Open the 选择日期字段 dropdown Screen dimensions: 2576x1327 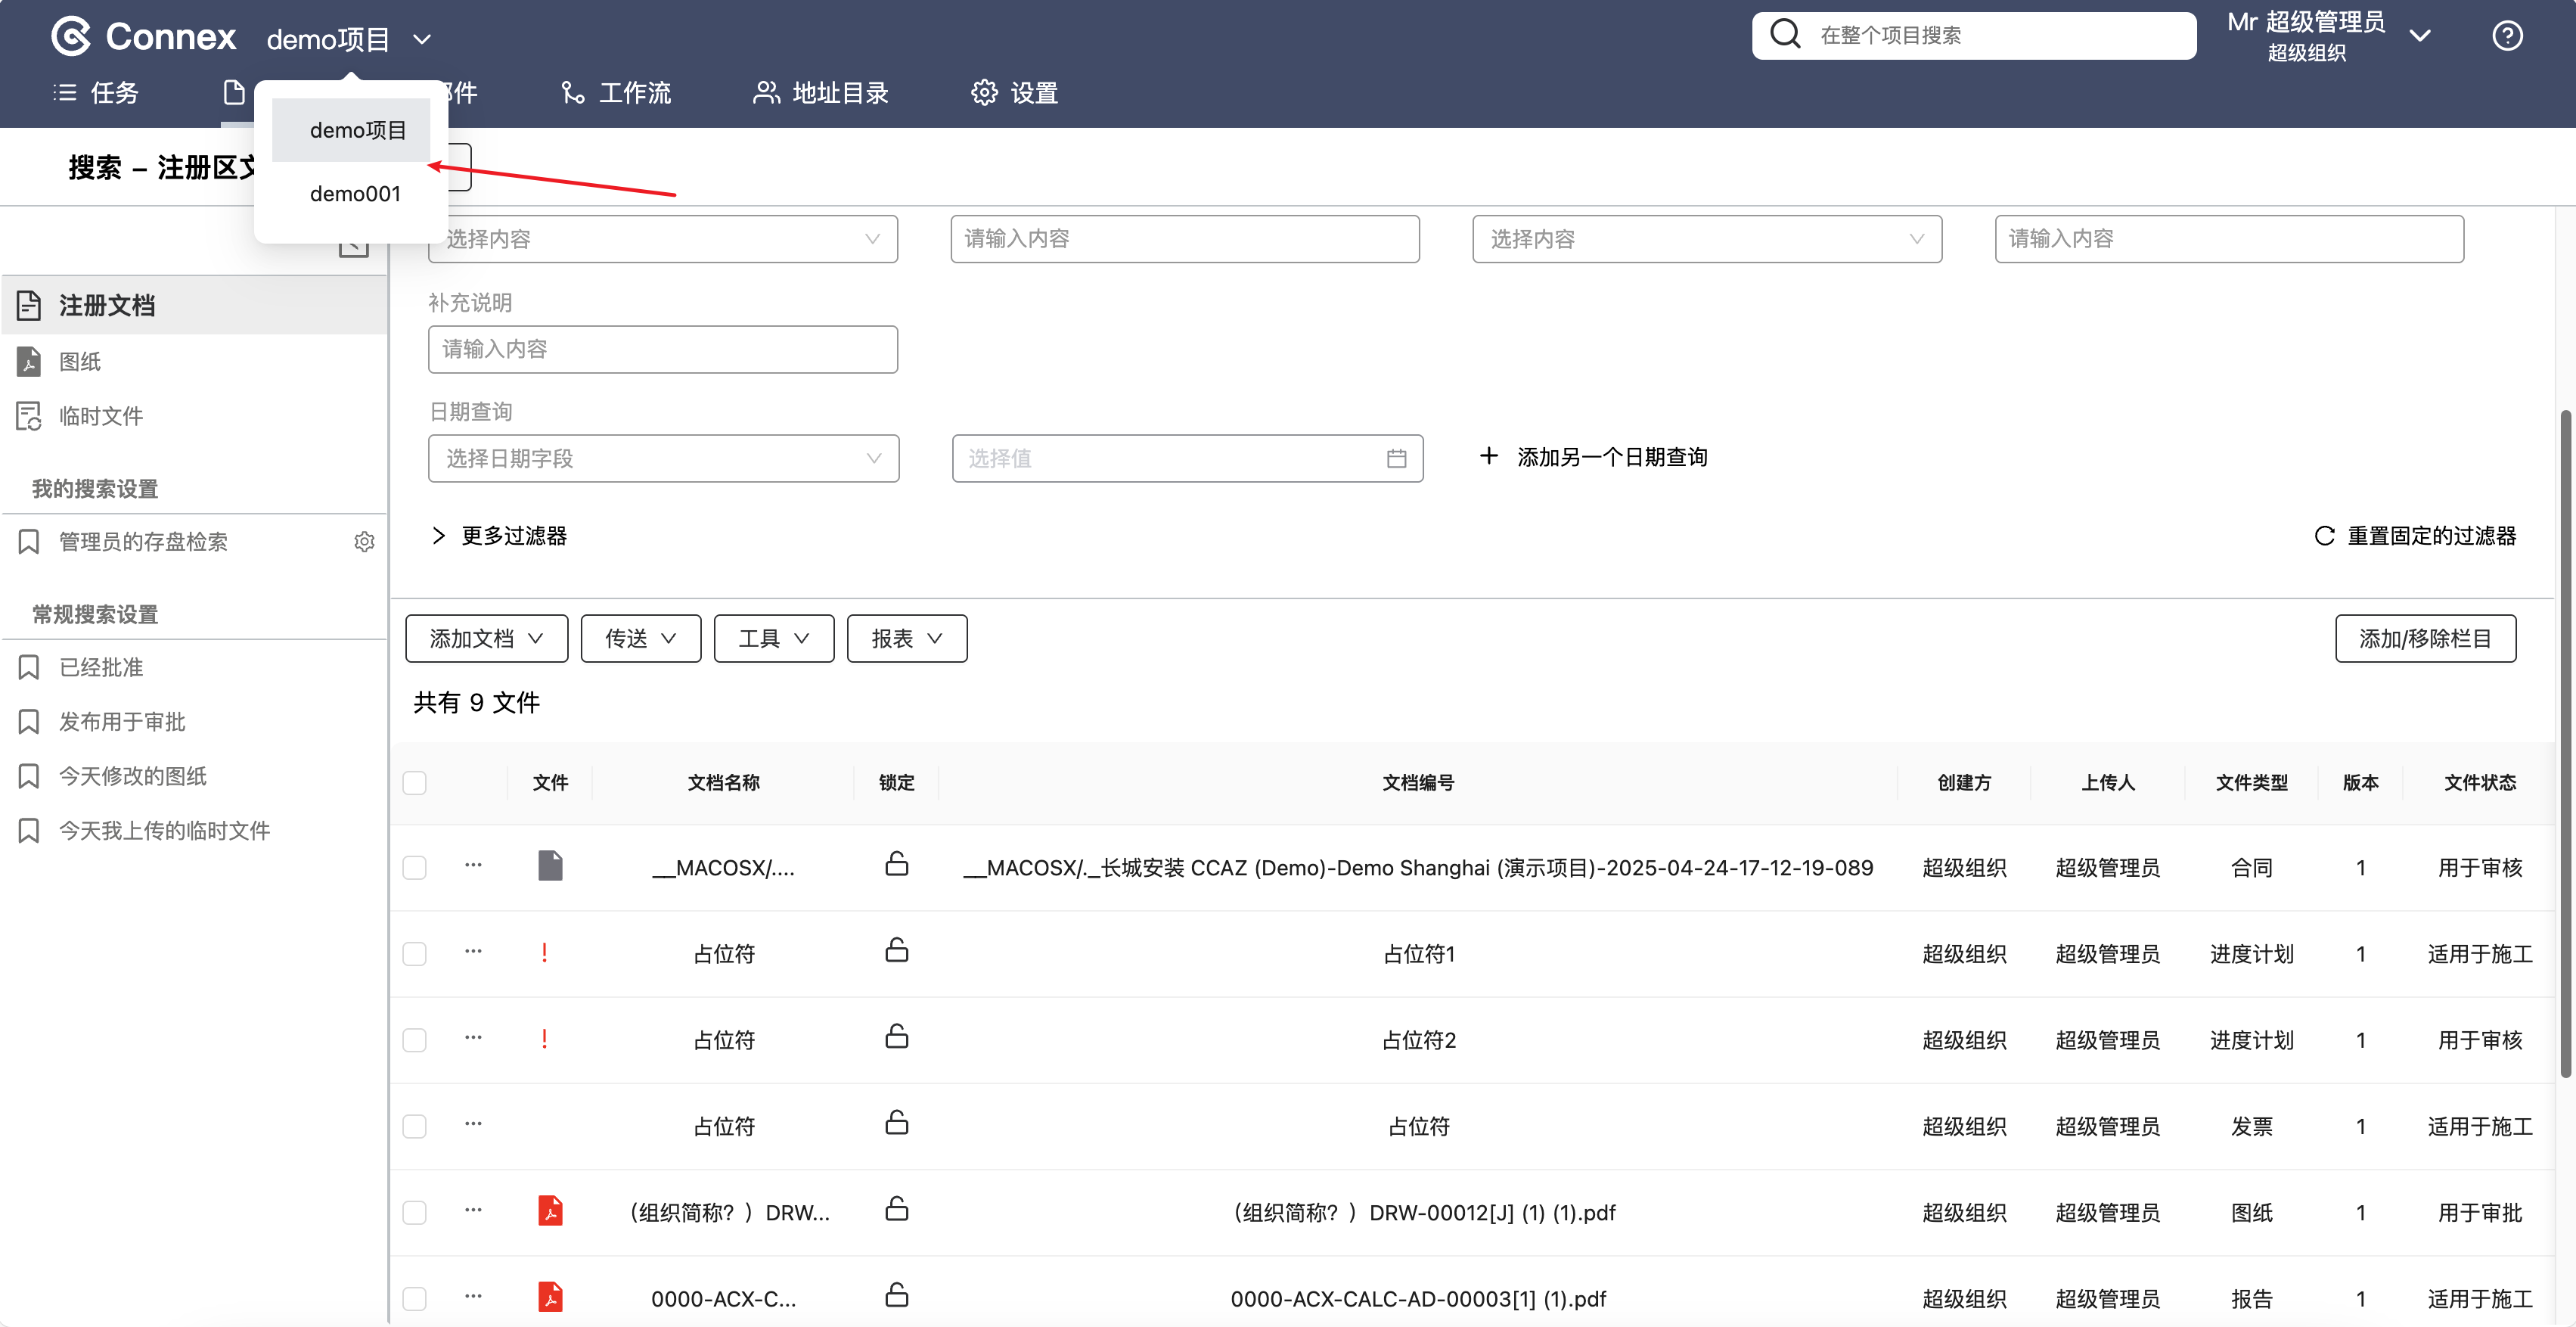click(x=663, y=458)
